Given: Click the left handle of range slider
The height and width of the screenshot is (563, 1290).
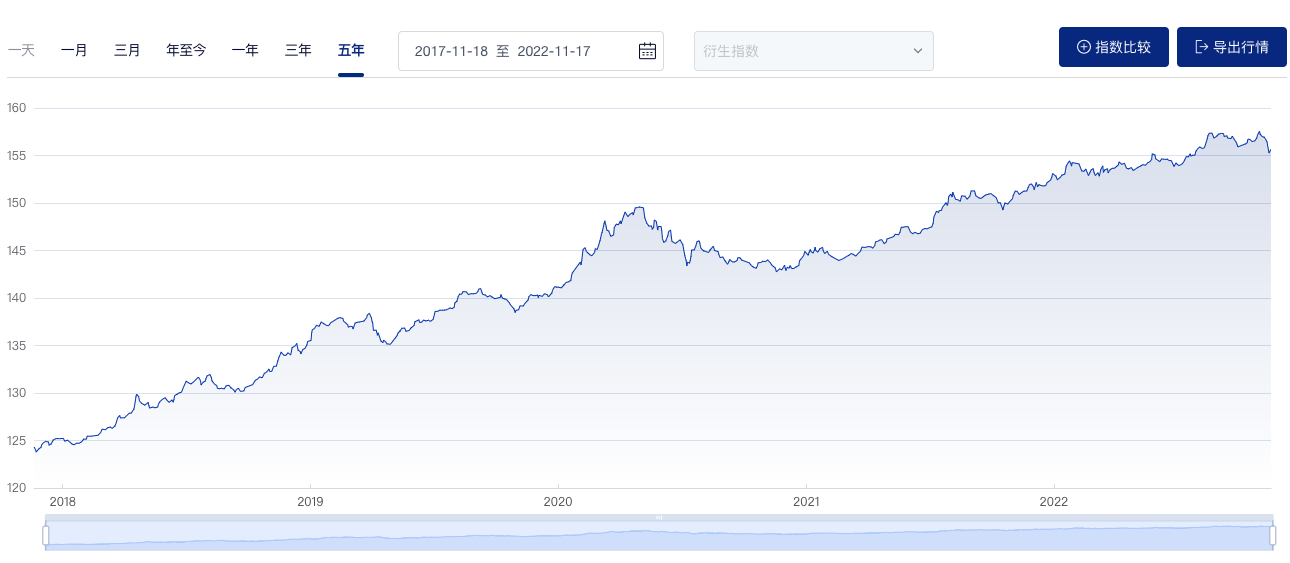Looking at the screenshot, I should 45,535.
